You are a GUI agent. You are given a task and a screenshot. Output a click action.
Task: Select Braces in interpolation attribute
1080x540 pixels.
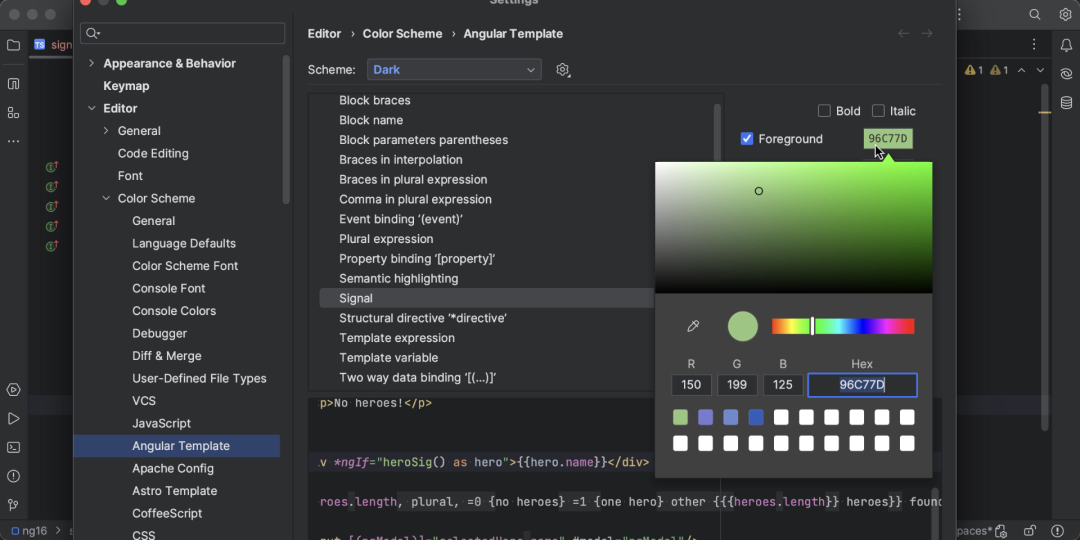pos(401,160)
